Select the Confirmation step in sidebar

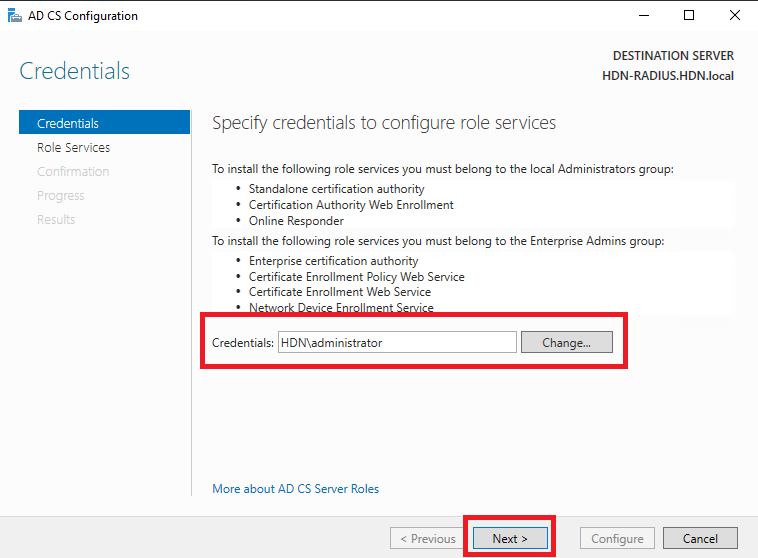[x=73, y=172]
